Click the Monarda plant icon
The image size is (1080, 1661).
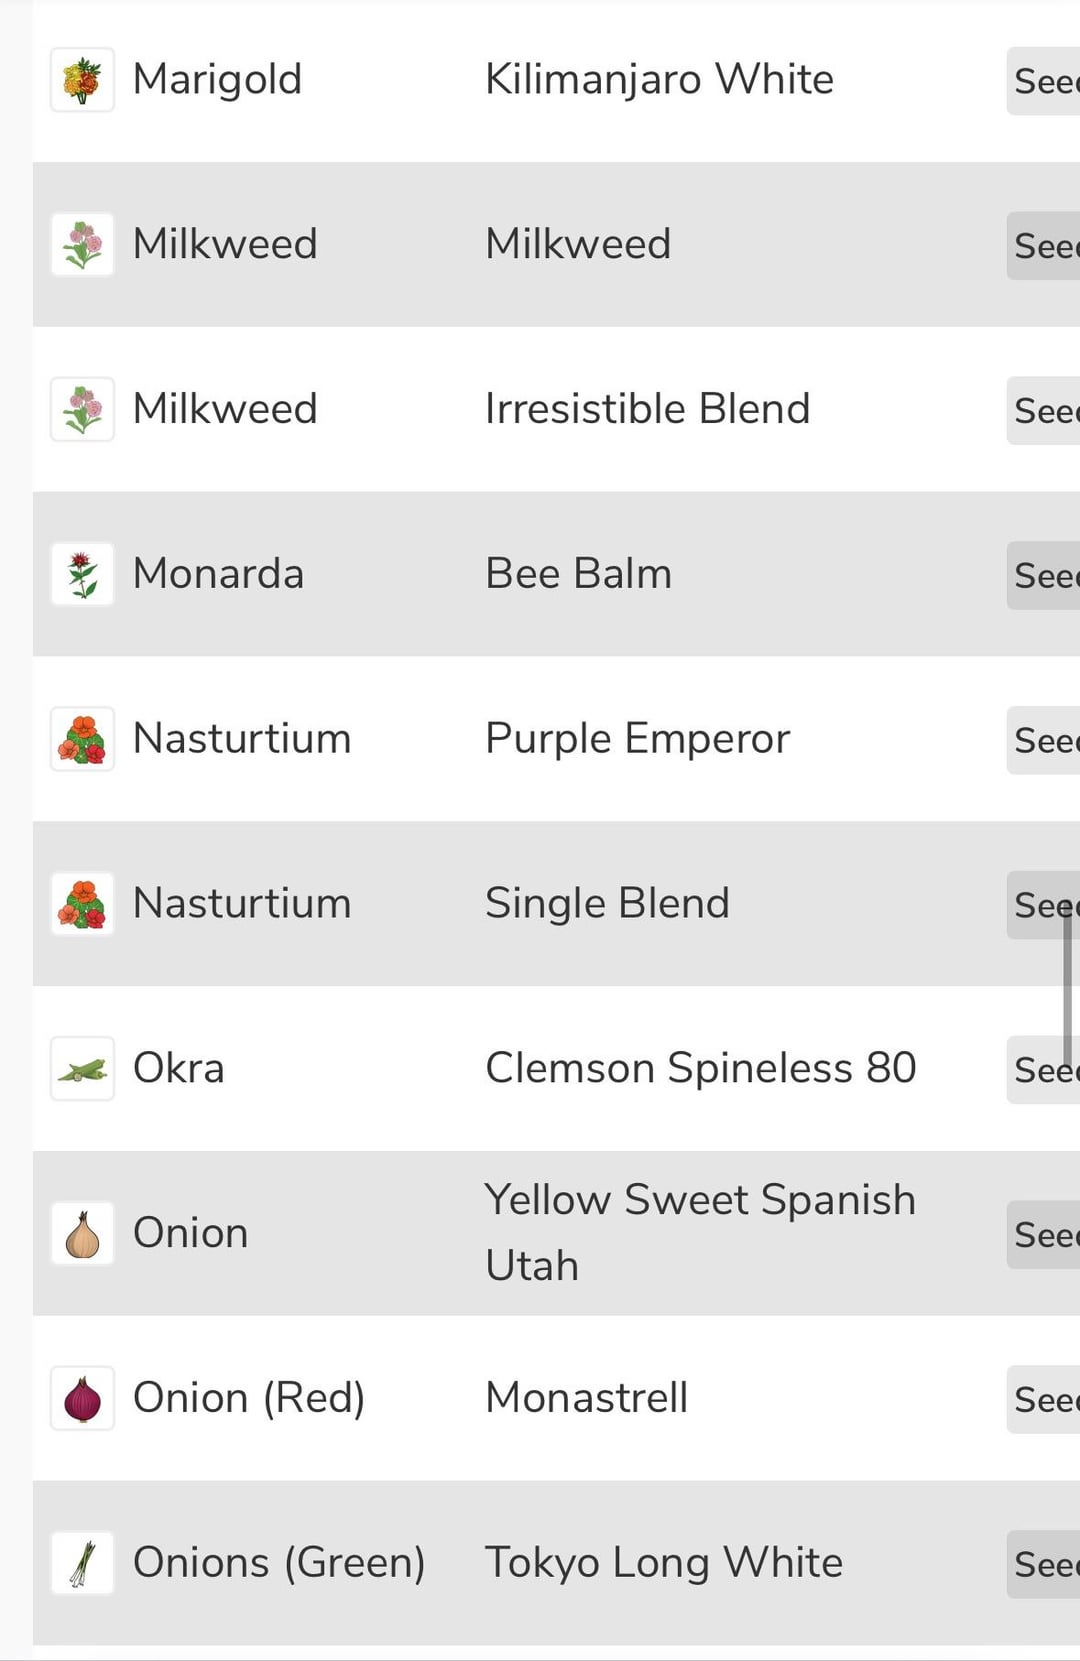tap(82, 575)
